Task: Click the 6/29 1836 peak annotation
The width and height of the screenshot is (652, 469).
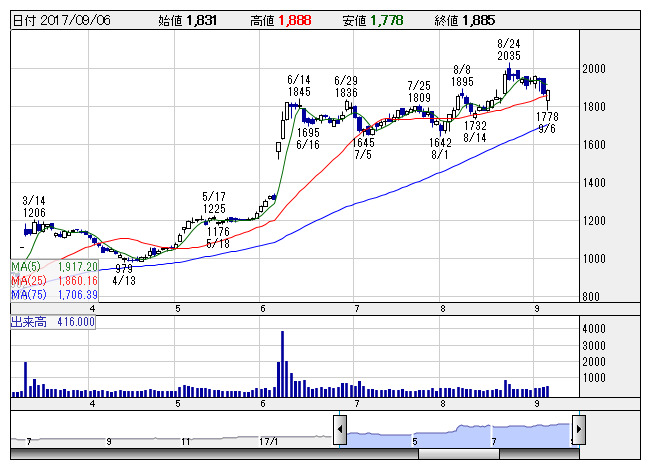Action: click(346, 86)
